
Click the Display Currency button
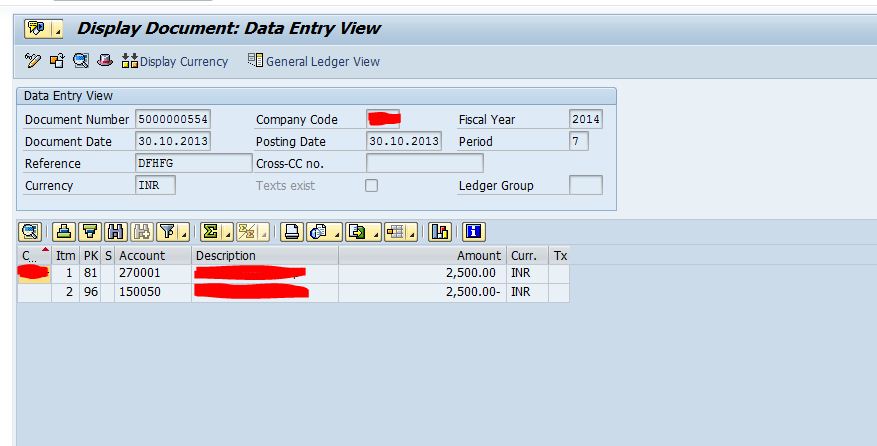click(174, 62)
